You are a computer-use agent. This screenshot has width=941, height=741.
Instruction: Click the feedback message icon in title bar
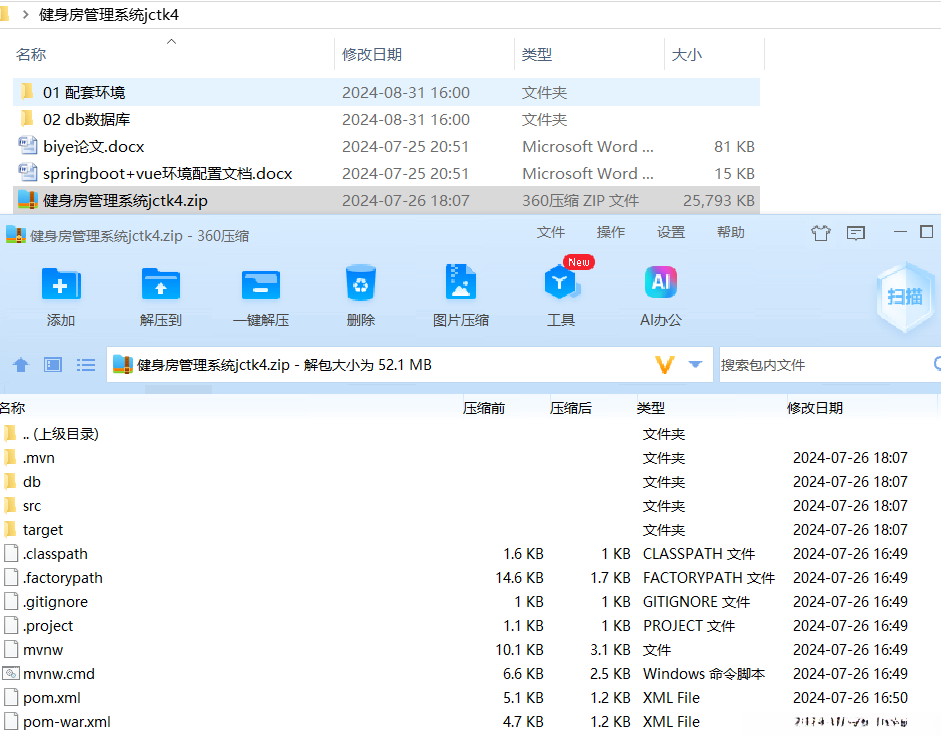click(856, 233)
